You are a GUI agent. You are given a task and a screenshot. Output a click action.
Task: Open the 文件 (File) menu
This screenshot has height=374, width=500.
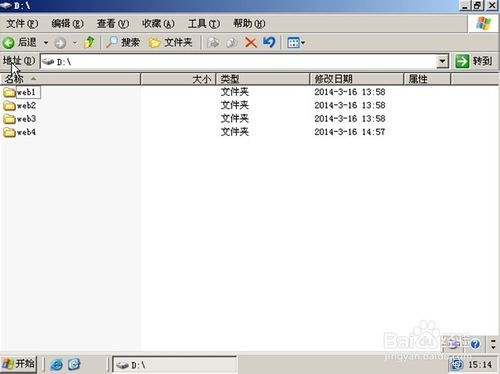click(22, 23)
